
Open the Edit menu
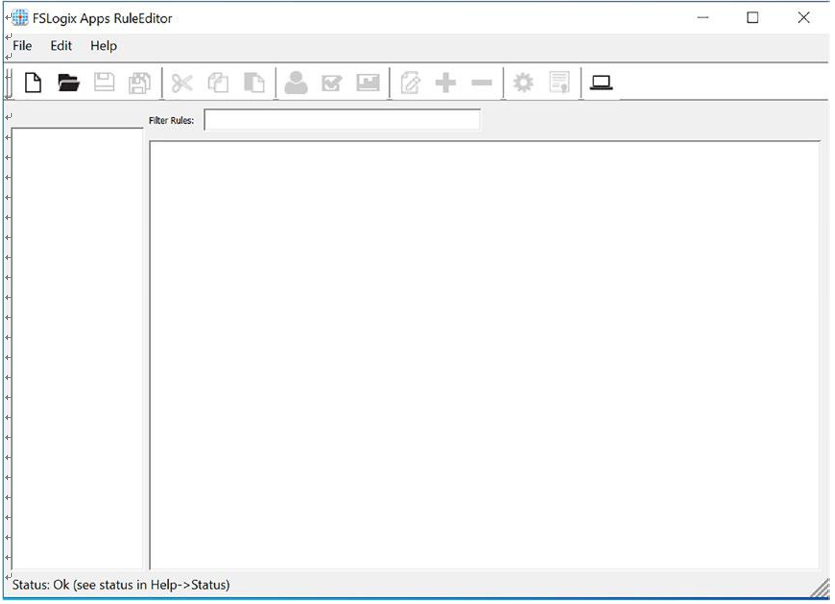point(61,46)
